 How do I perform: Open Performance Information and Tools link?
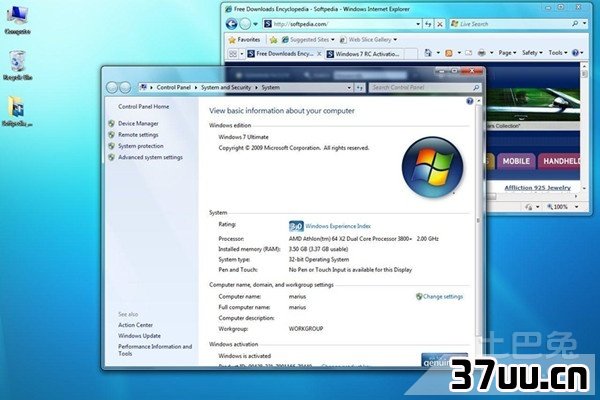point(155,350)
